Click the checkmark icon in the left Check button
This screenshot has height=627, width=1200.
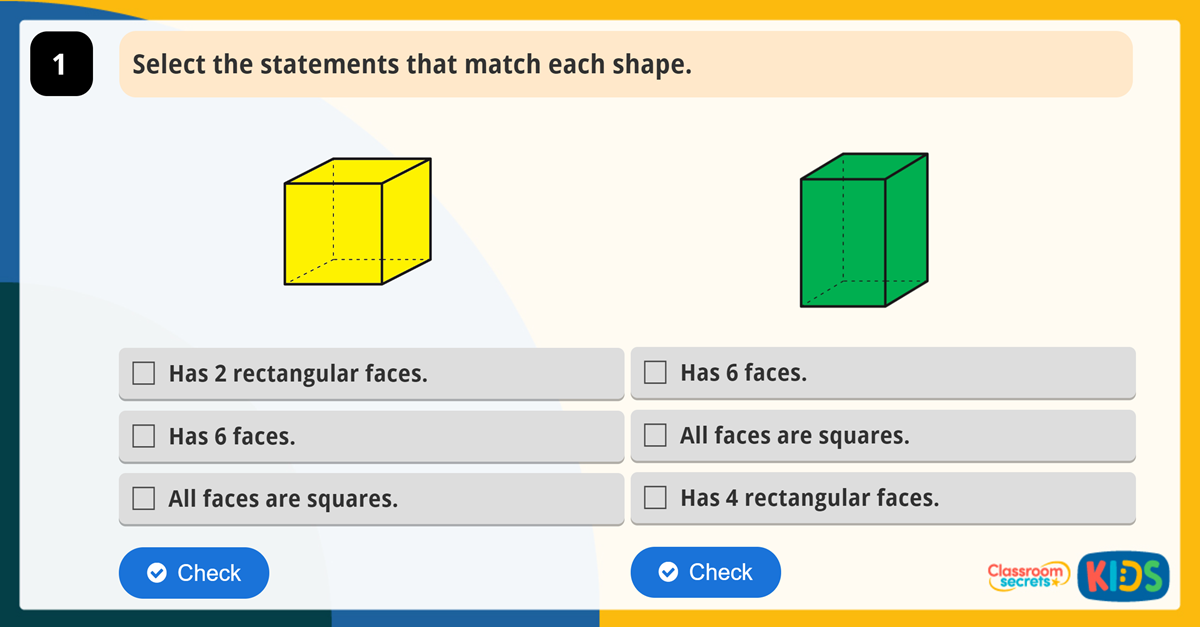click(156, 573)
